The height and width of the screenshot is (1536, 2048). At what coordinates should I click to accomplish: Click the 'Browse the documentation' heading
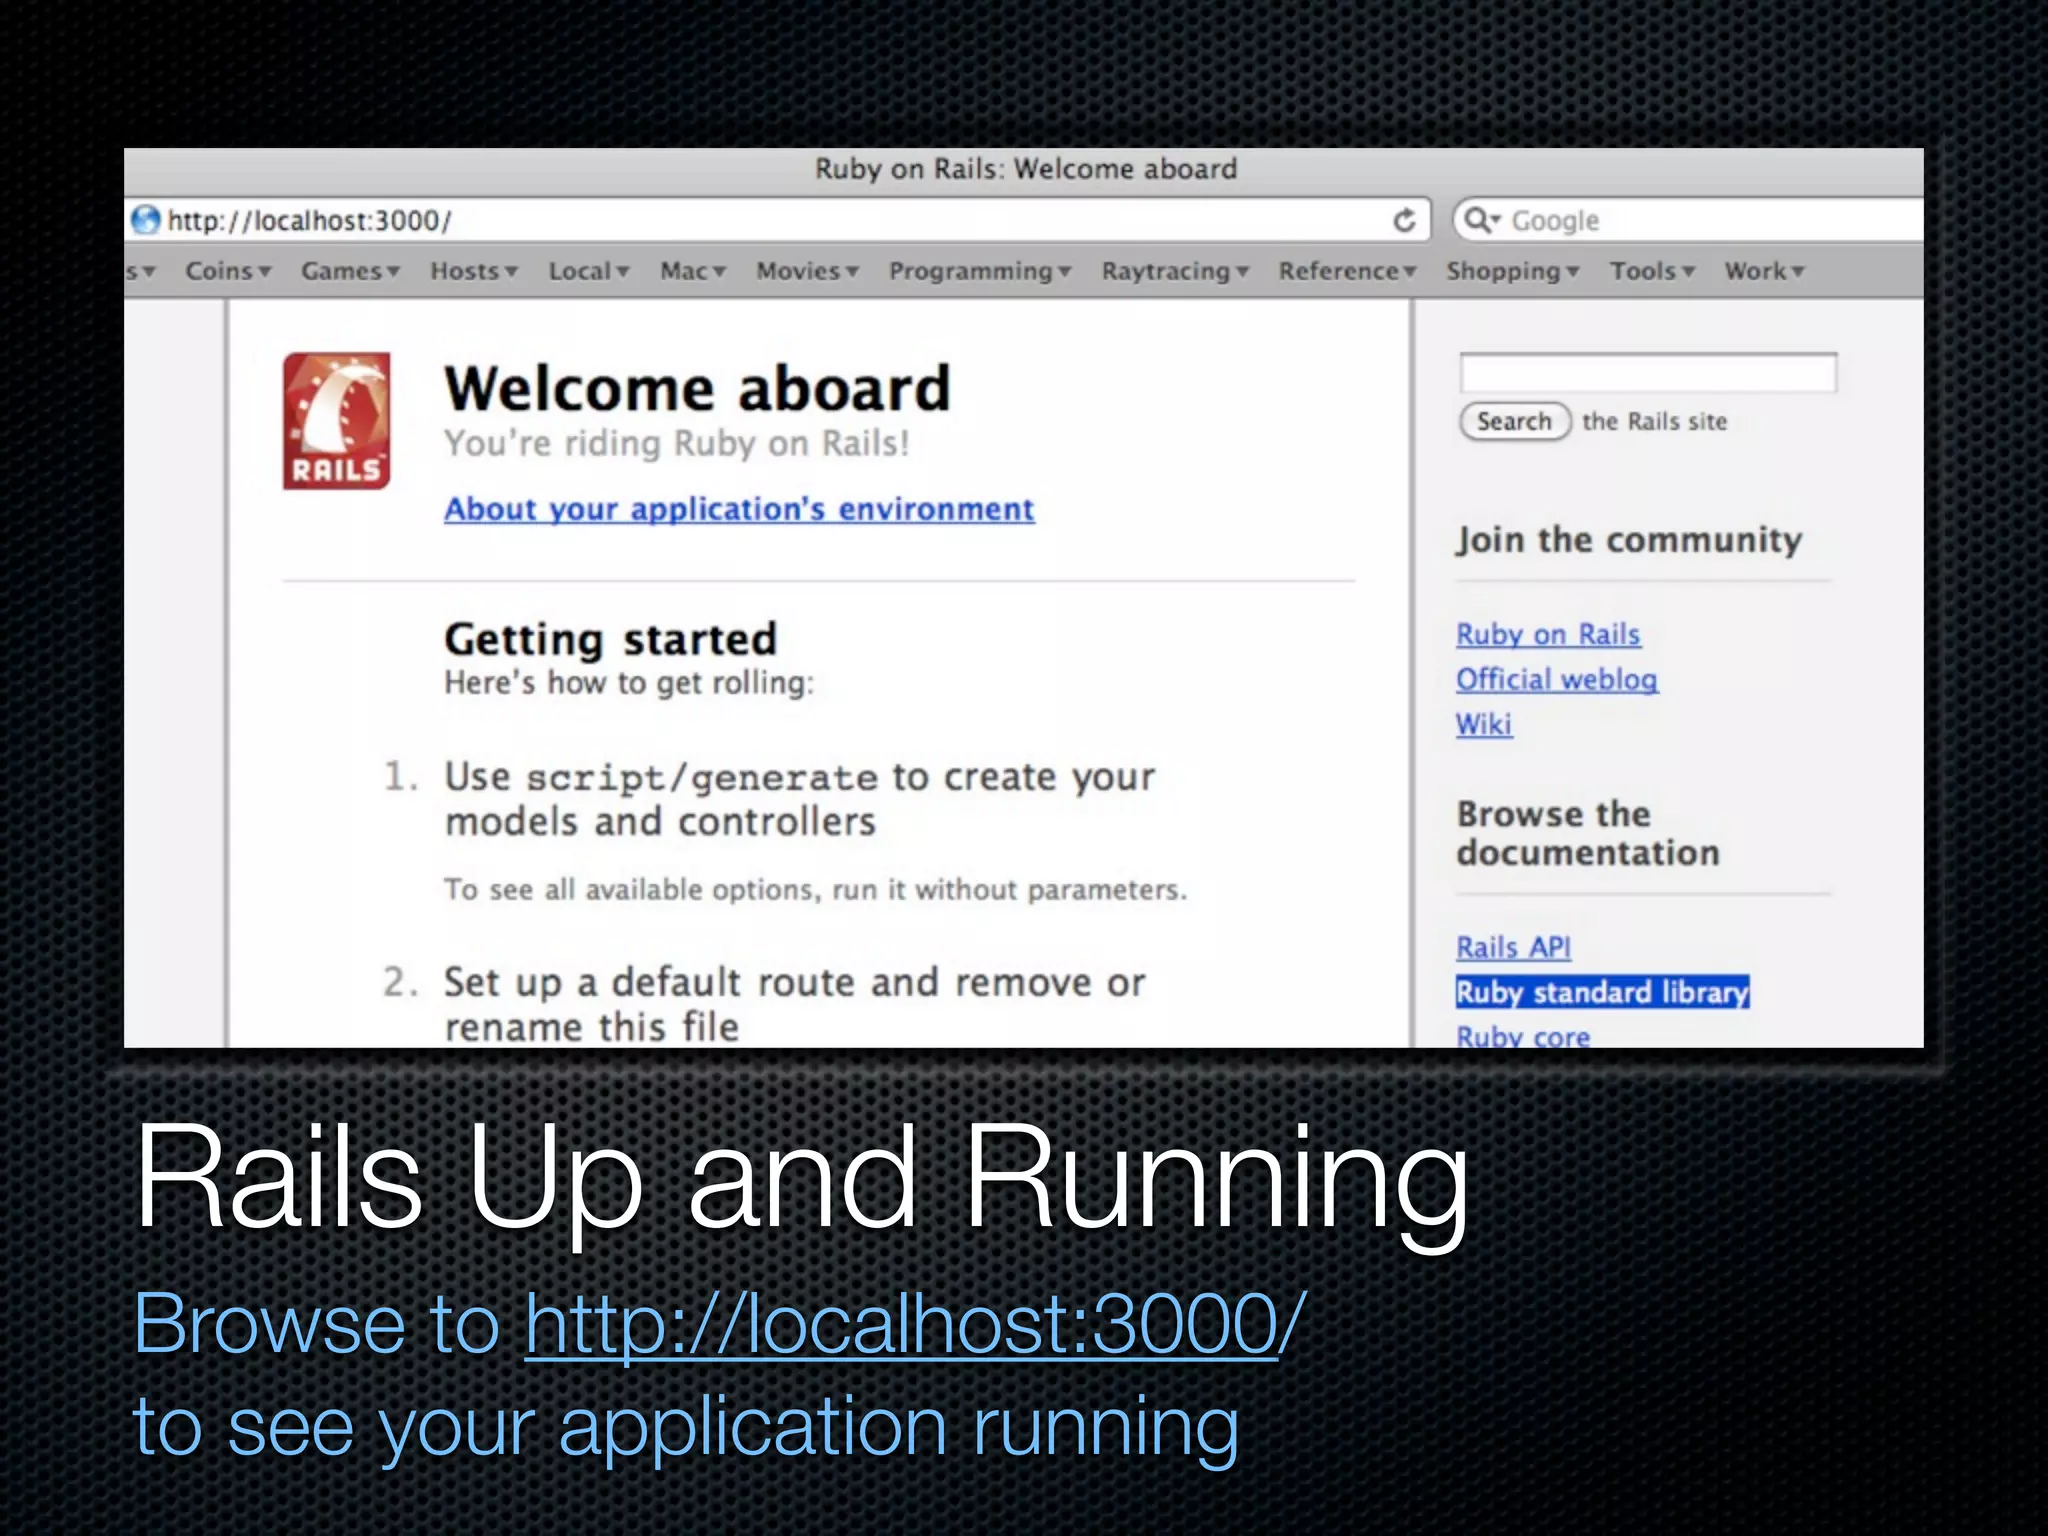point(1588,833)
